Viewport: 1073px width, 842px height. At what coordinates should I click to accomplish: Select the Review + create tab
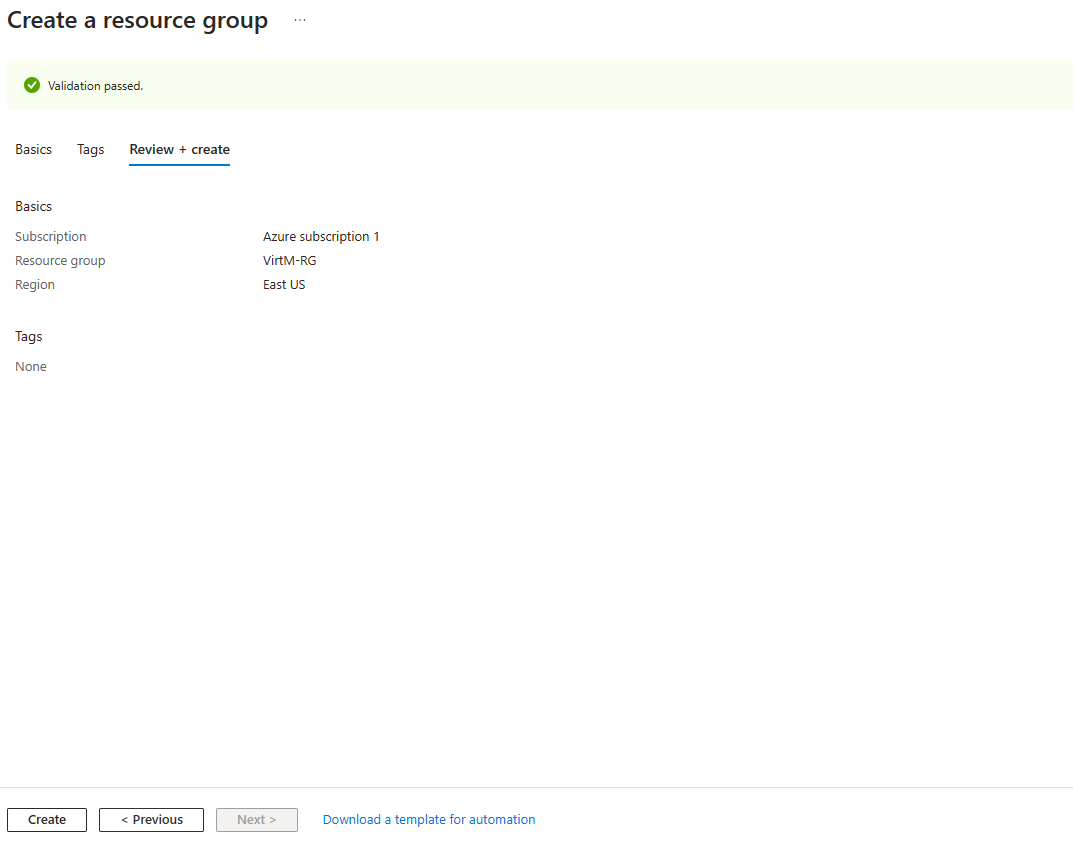pos(179,149)
